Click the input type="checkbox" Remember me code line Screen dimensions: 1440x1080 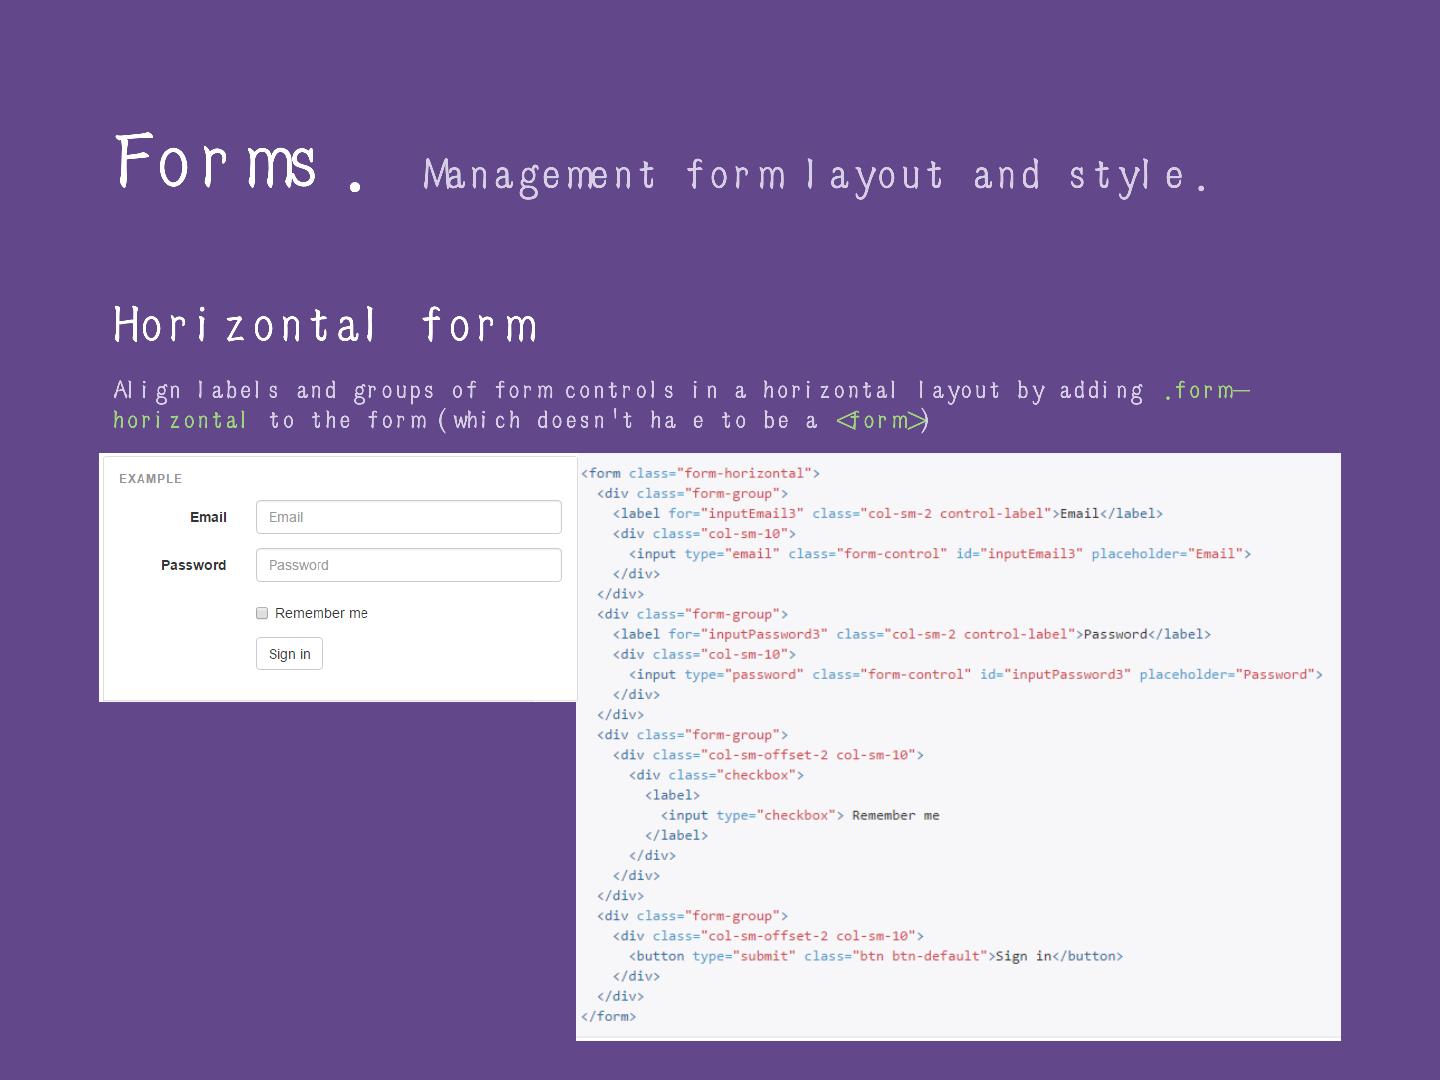(800, 815)
